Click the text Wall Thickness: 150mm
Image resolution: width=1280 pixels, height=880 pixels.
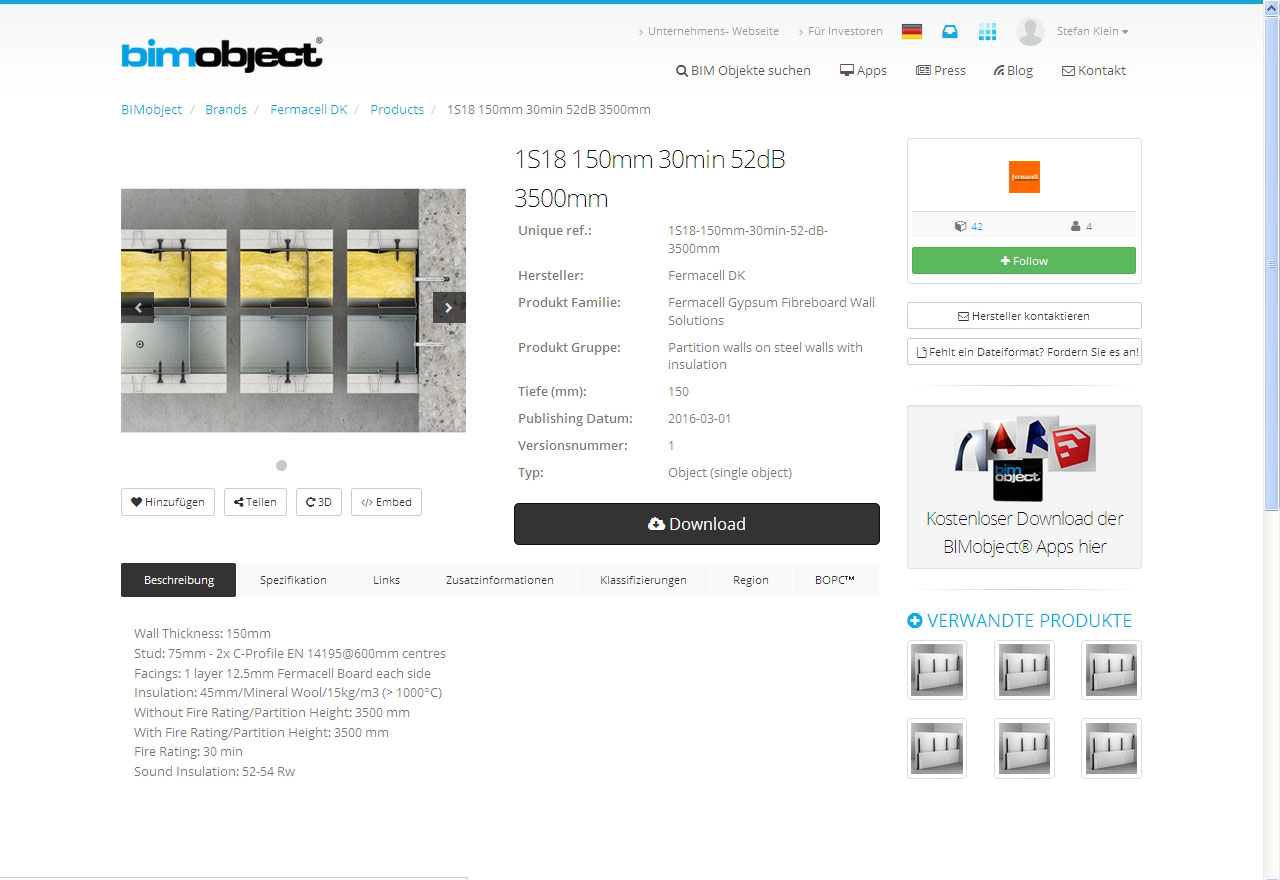point(202,633)
